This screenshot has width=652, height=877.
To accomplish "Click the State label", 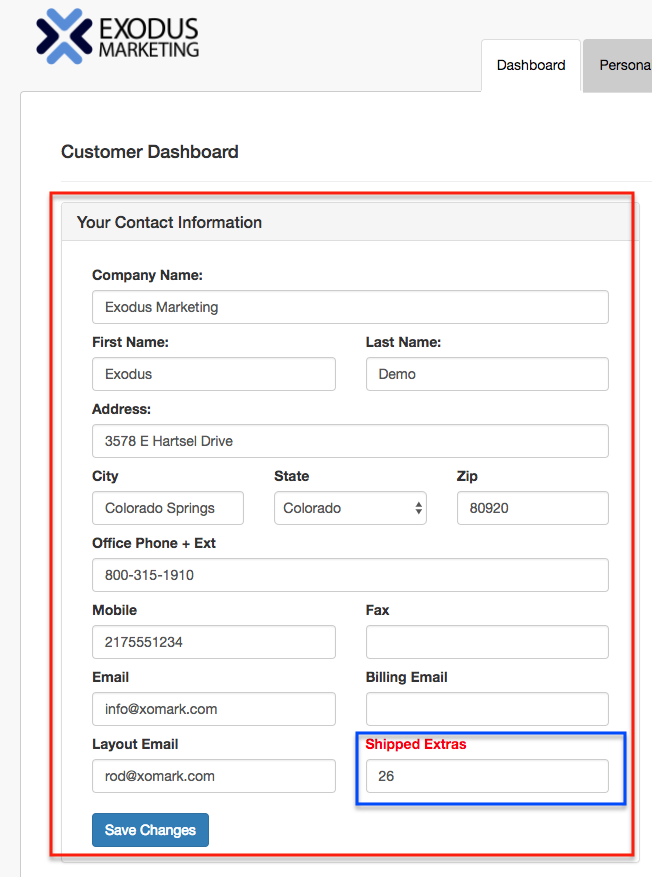I will (291, 476).
